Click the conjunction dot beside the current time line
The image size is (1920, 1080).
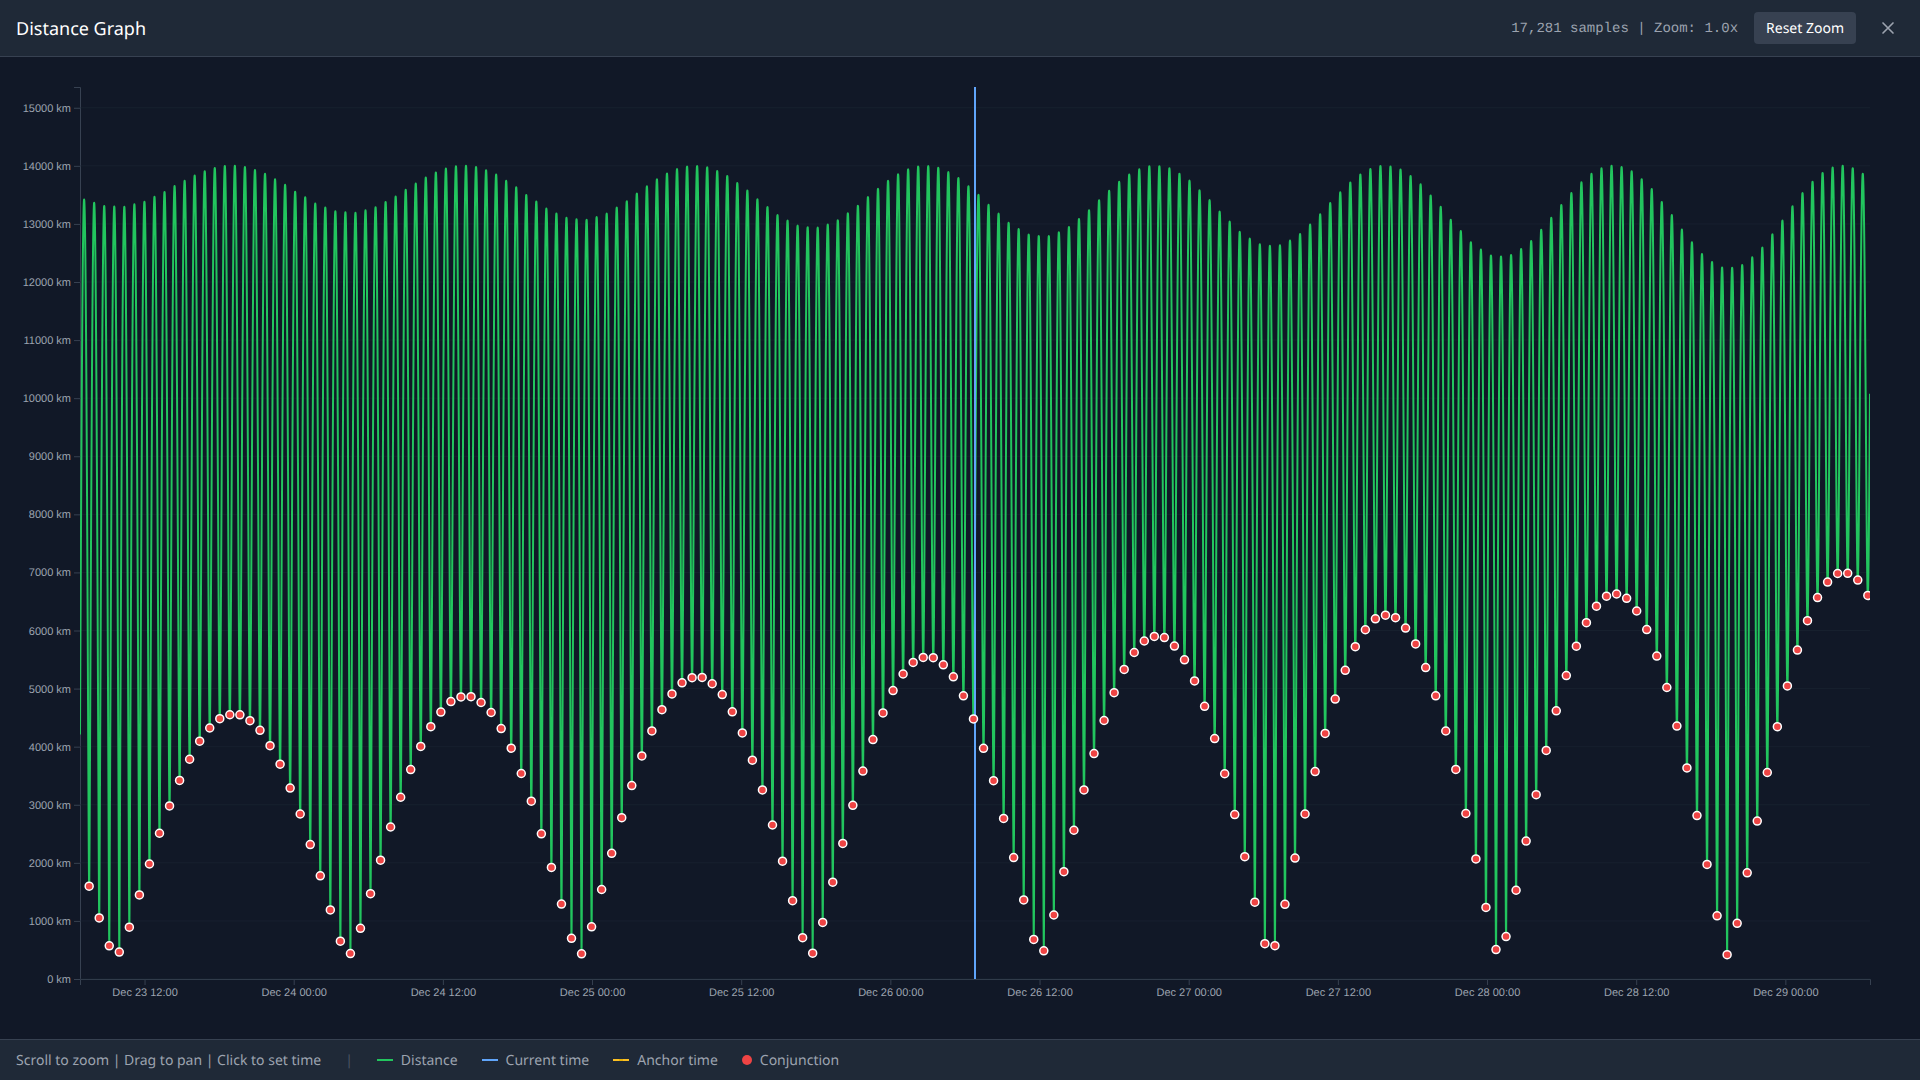973,719
